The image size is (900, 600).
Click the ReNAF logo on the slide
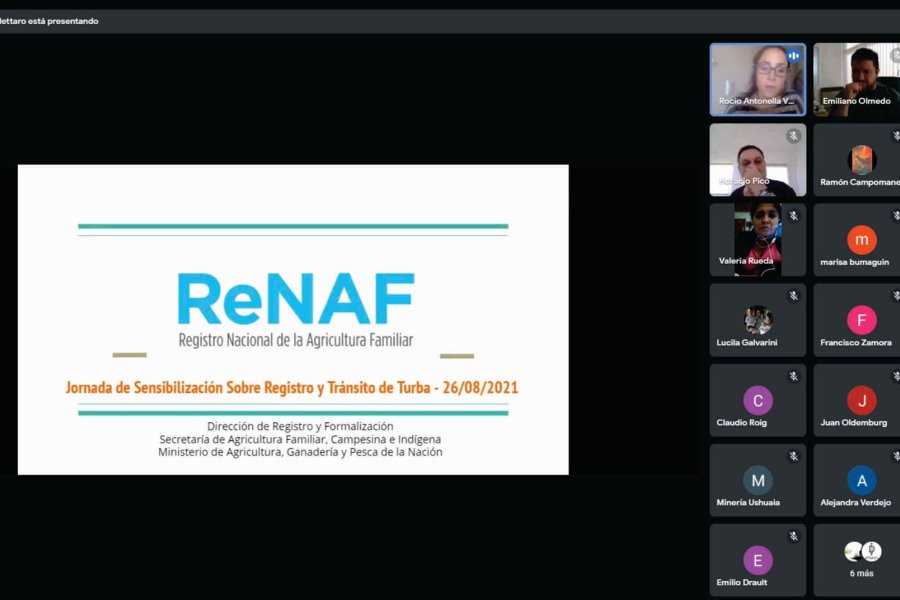pos(296,299)
